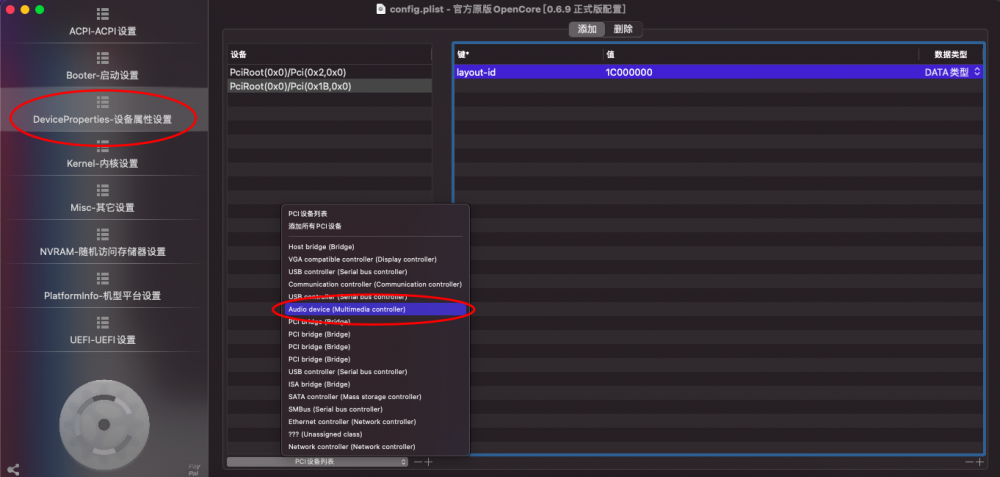
Task: Click the document icon beside config.plist title
Action: pyautogui.click(x=381, y=9)
